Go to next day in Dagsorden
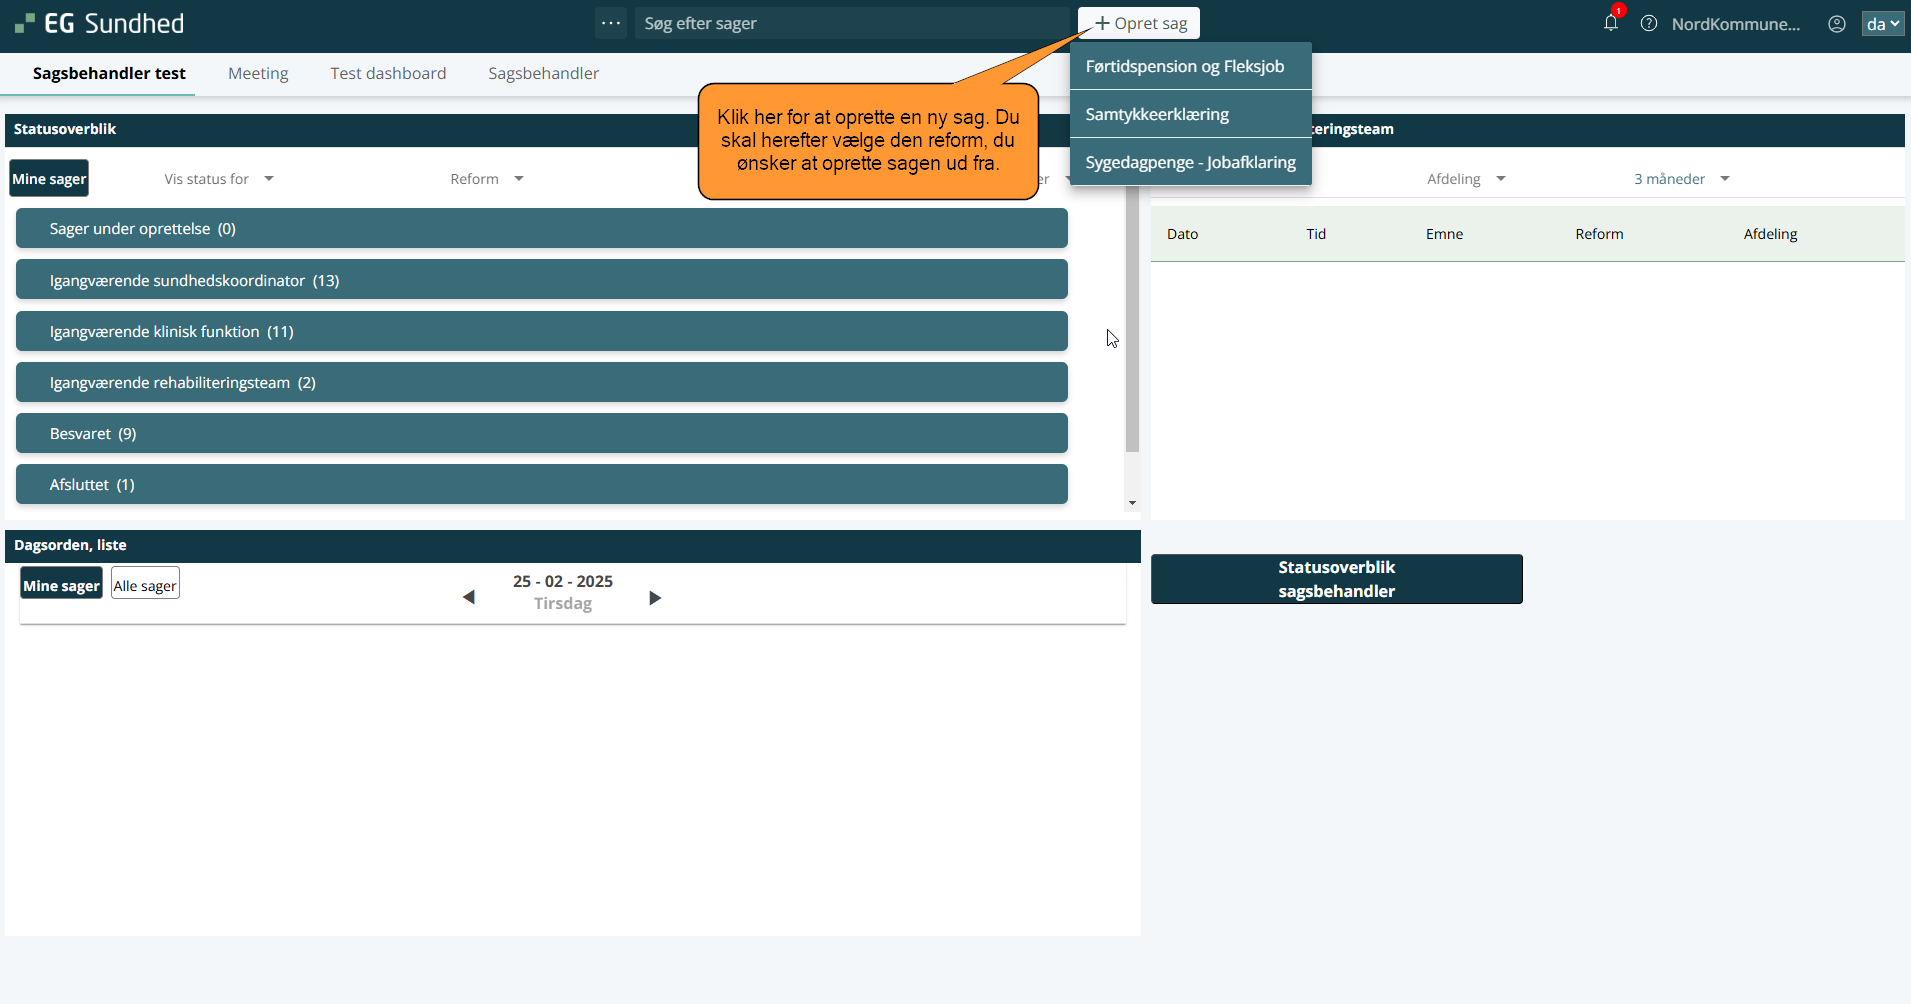This screenshot has width=1911, height=1004. click(655, 597)
